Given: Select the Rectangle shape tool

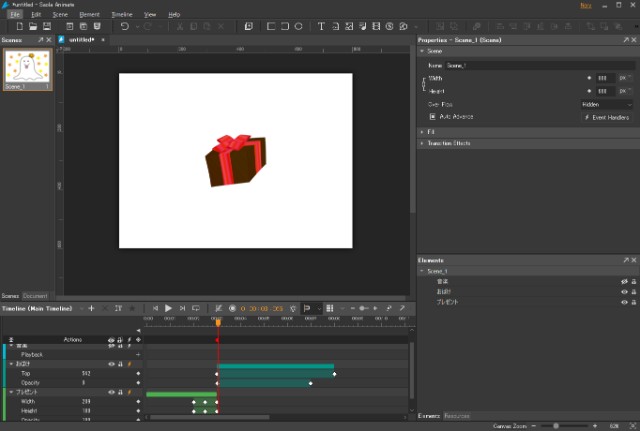Looking at the screenshot, I should click(270, 26).
